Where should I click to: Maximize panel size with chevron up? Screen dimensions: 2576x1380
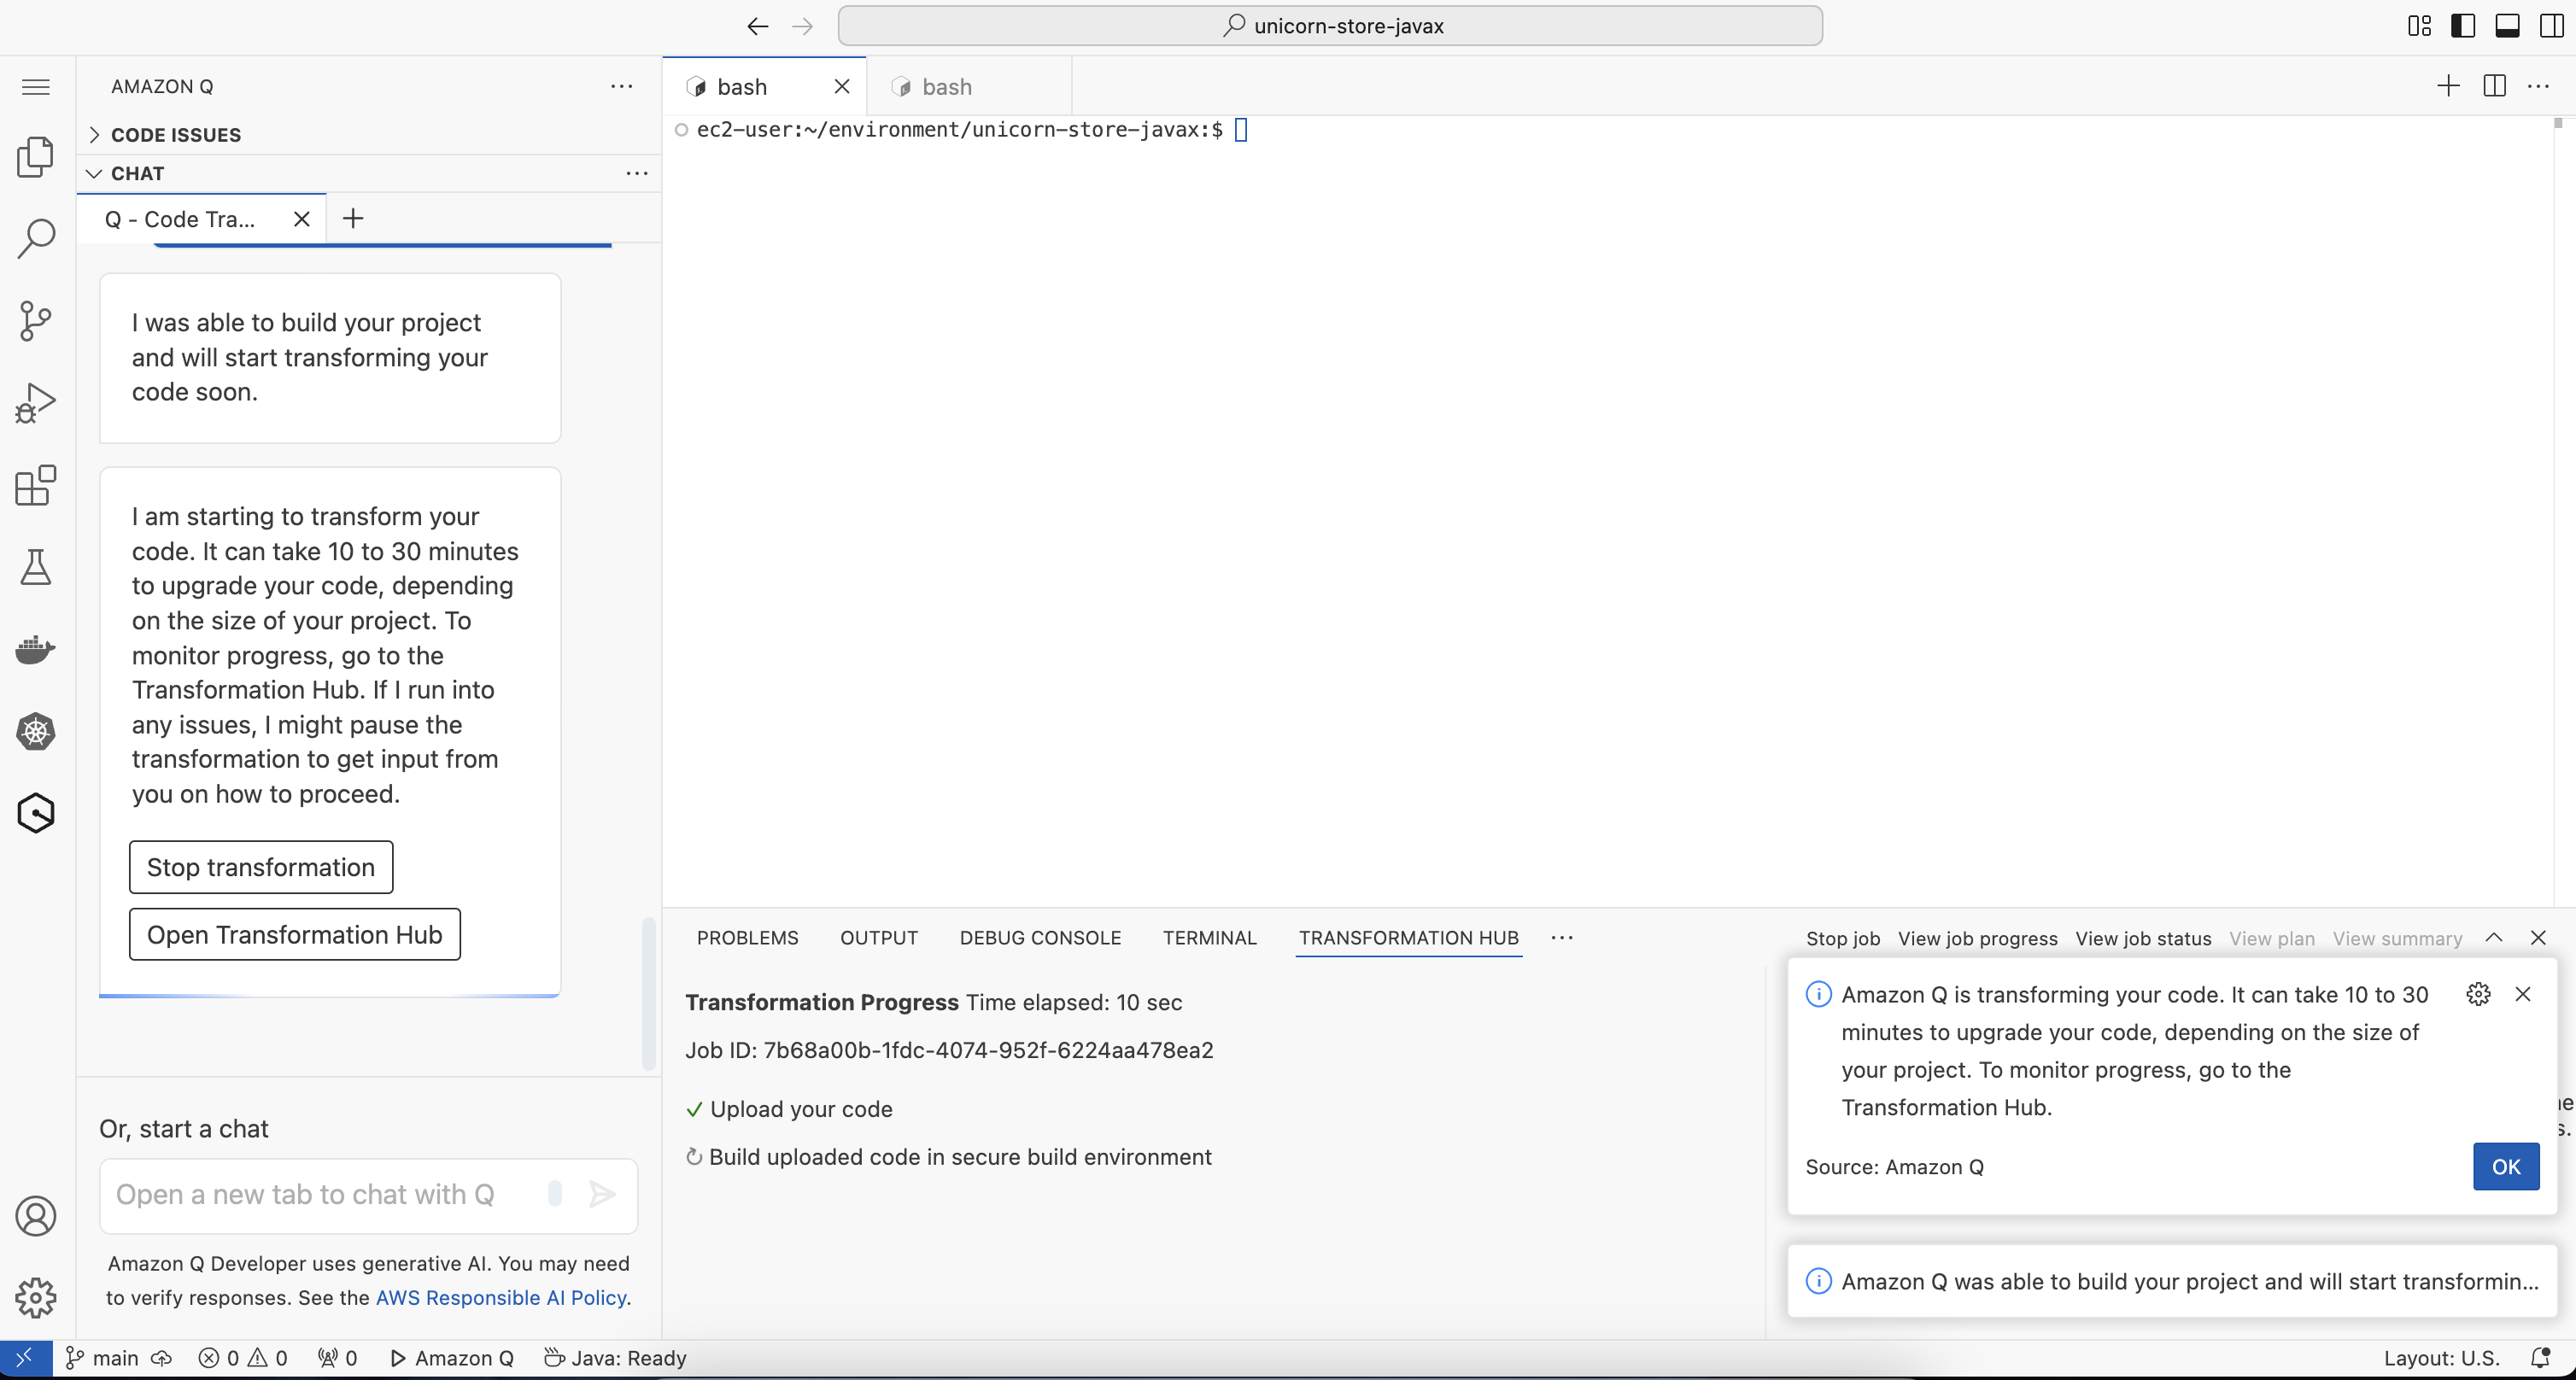(x=2494, y=937)
